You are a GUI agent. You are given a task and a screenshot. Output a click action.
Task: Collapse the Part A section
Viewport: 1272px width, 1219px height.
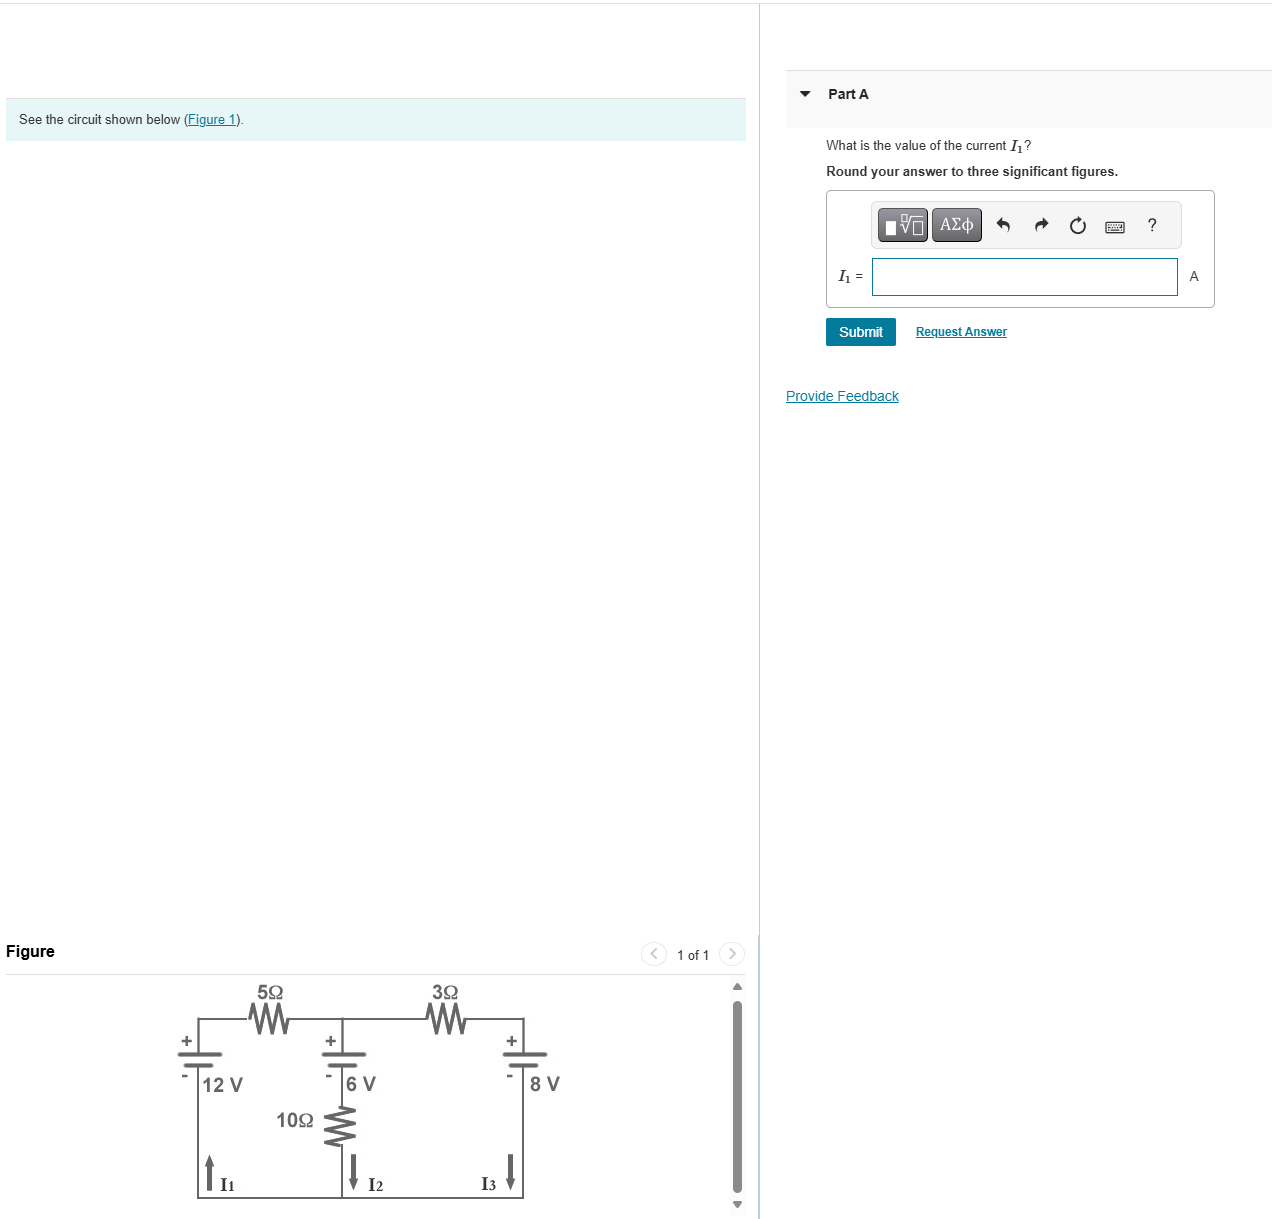coord(805,94)
